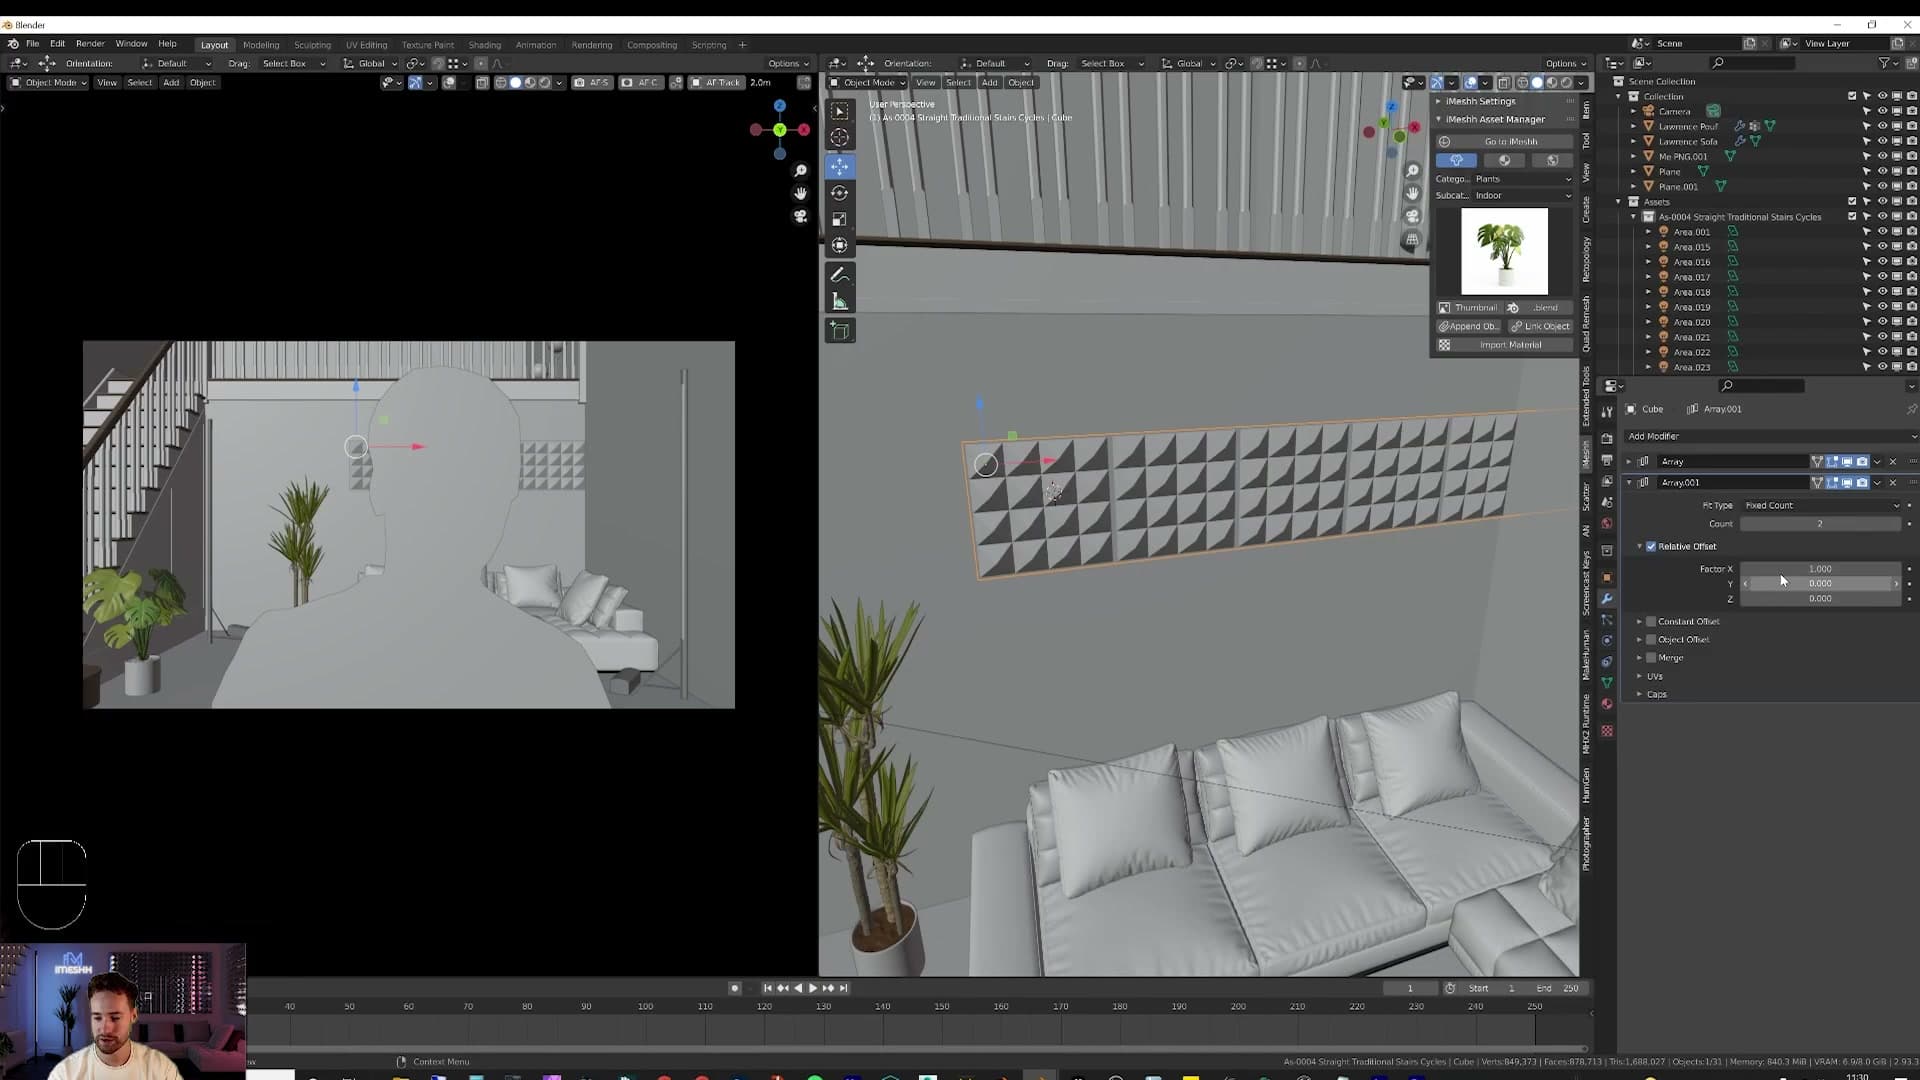
Task: Remove the first Array modifier with X
Action: 1892,462
